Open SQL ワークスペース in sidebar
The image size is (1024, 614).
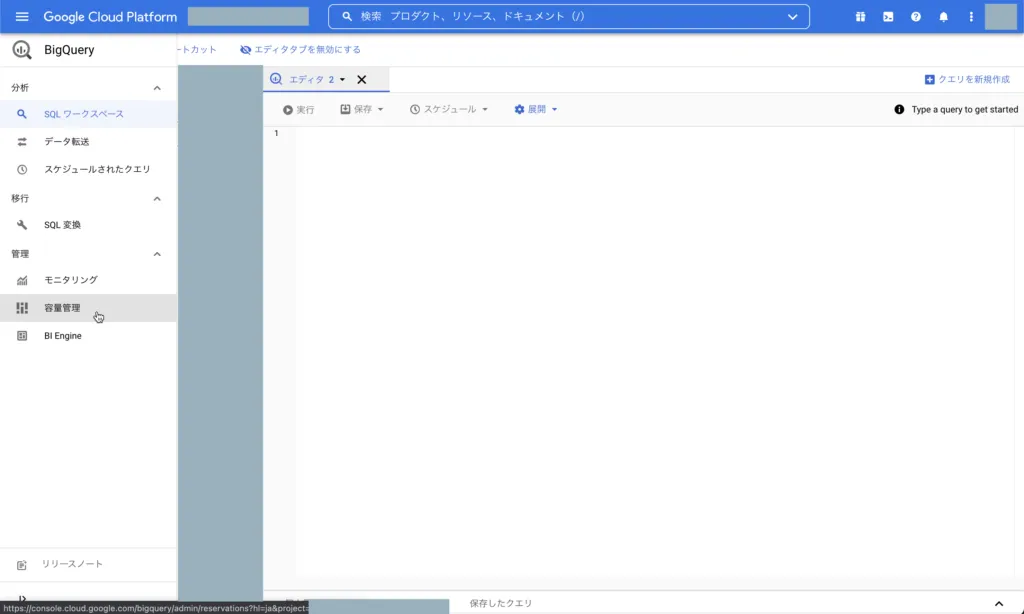point(88,114)
